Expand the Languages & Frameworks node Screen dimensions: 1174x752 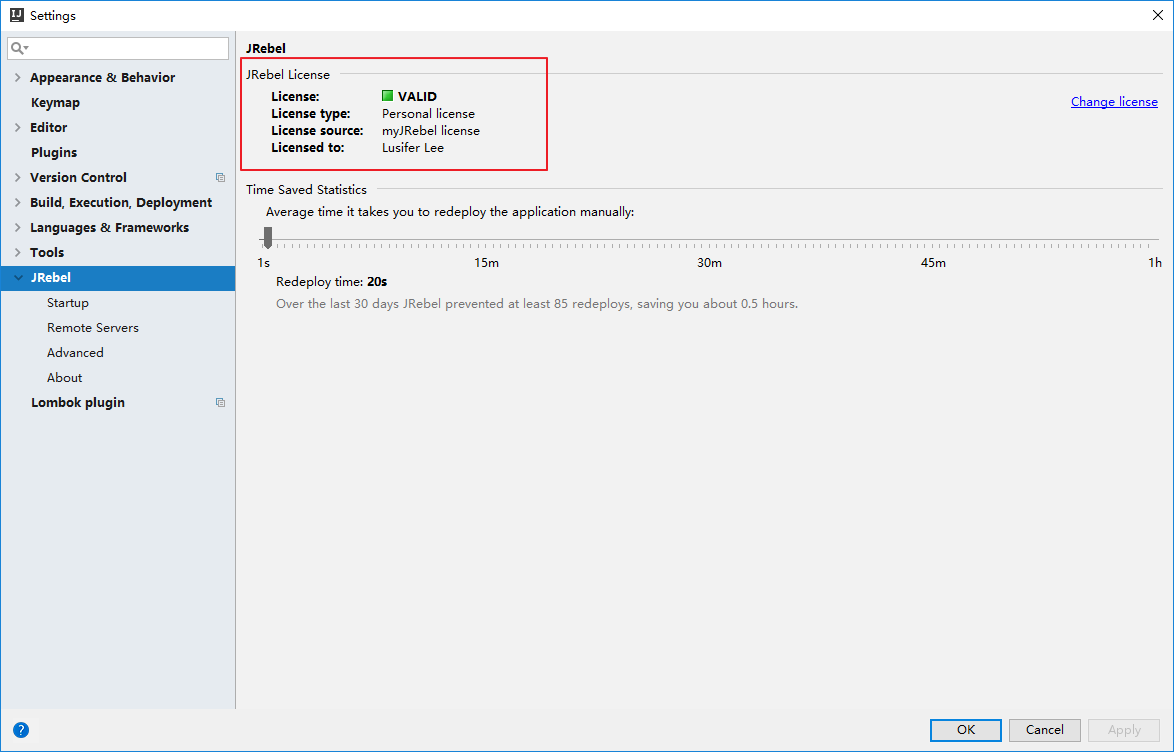(x=17, y=228)
